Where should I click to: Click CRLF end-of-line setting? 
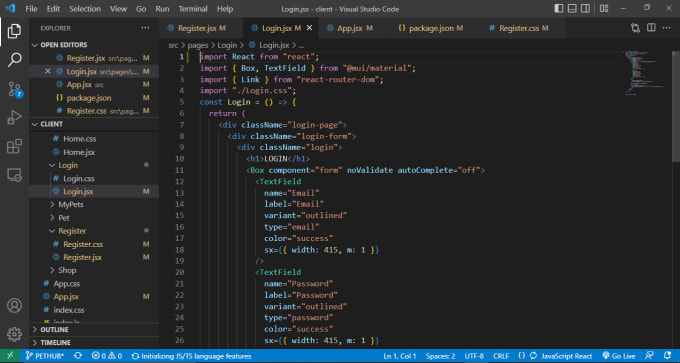pos(501,356)
